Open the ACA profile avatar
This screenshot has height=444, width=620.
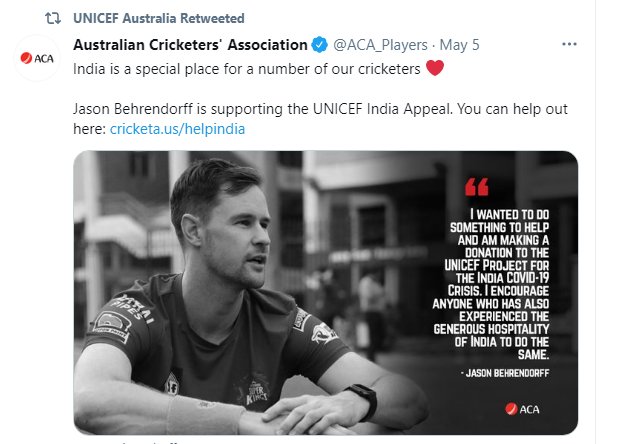[37, 59]
